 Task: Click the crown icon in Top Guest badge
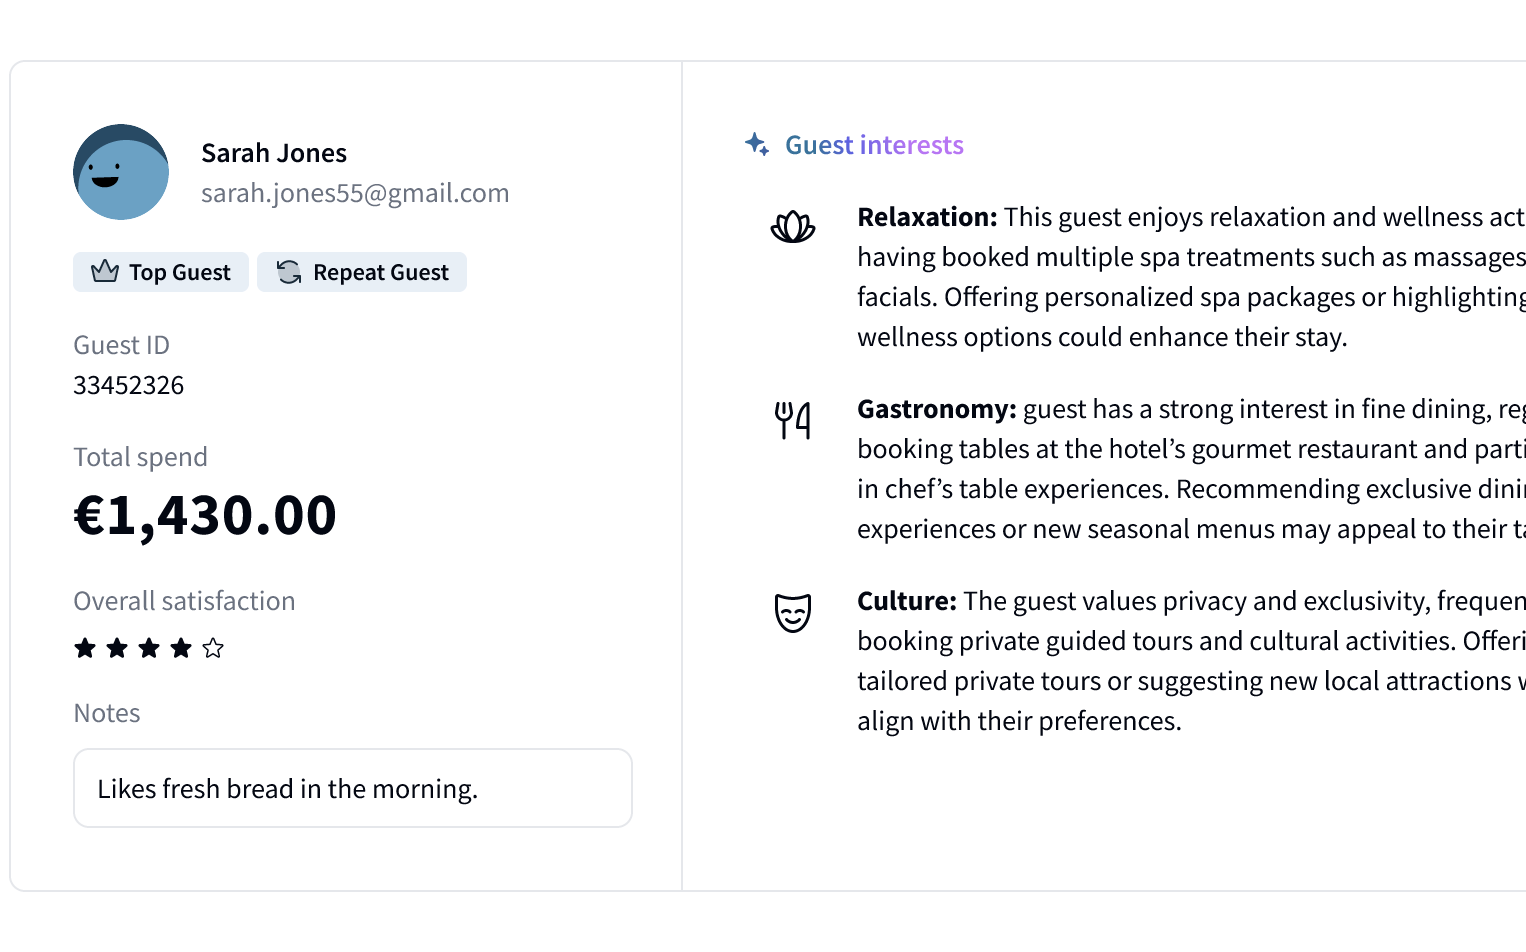point(105,272)
